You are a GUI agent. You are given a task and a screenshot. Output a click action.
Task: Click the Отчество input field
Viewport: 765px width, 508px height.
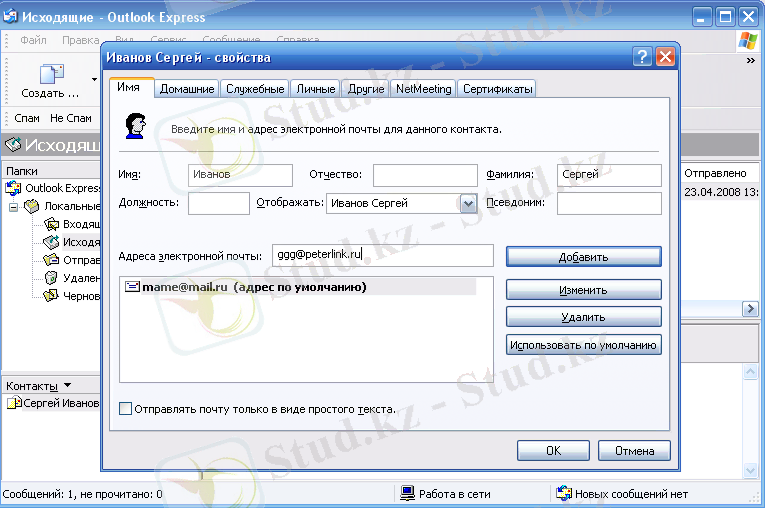click(425, 175)
